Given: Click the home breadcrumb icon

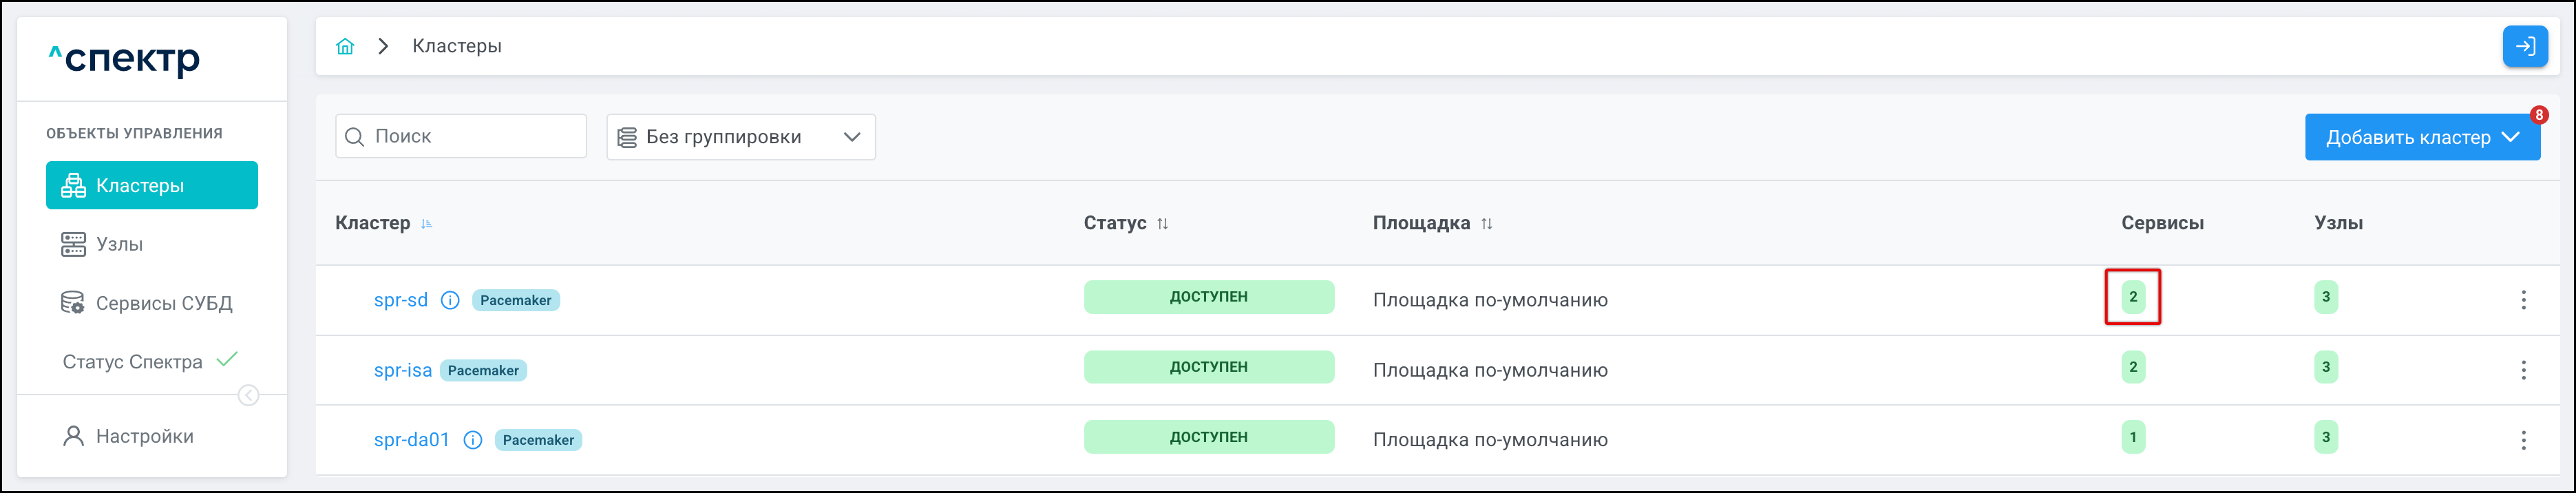Looking at the screenshot, I should (x=345, y=46).
